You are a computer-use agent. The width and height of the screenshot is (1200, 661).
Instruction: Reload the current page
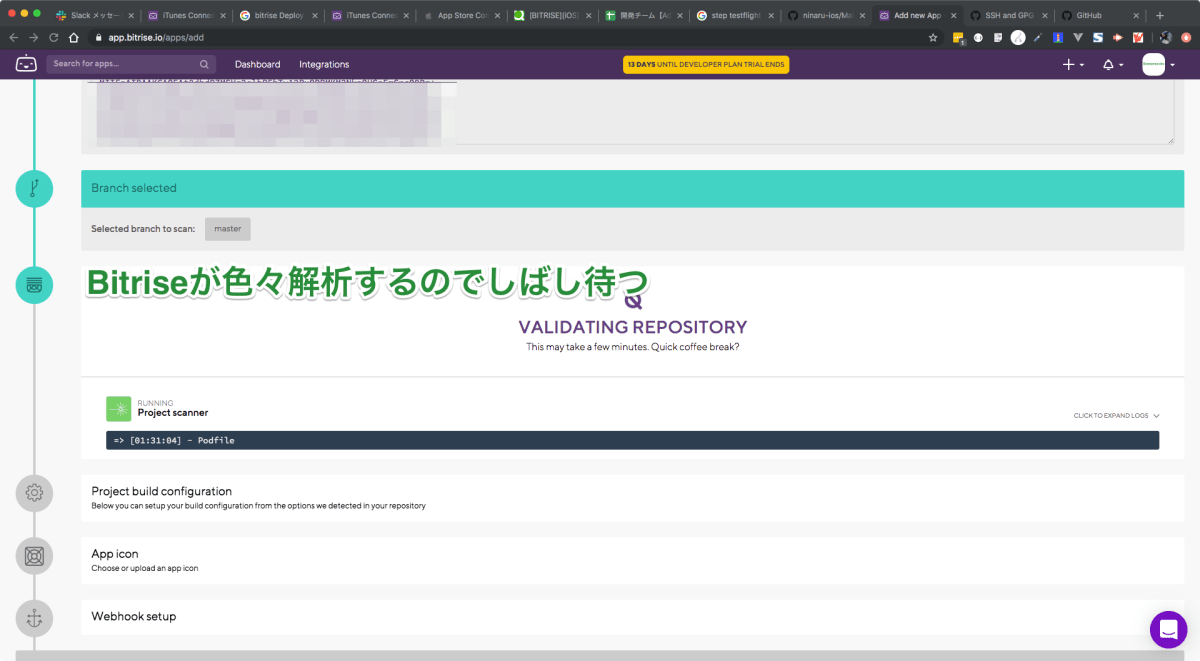tap(53, 37)
